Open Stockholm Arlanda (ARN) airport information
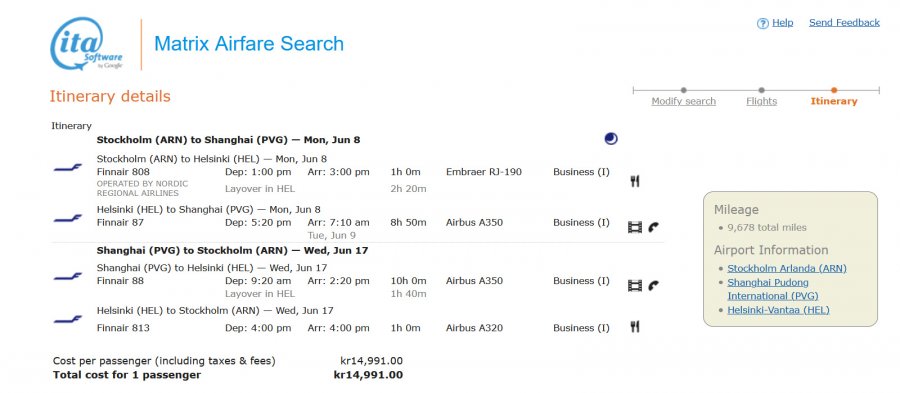 [x=787, y=269]
